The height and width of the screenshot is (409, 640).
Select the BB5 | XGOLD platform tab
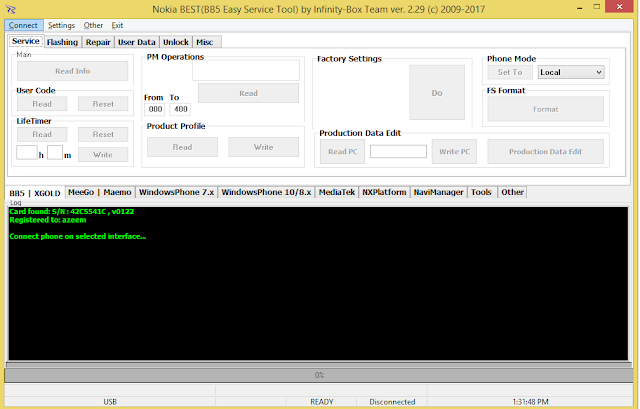(x=35, y=193)
